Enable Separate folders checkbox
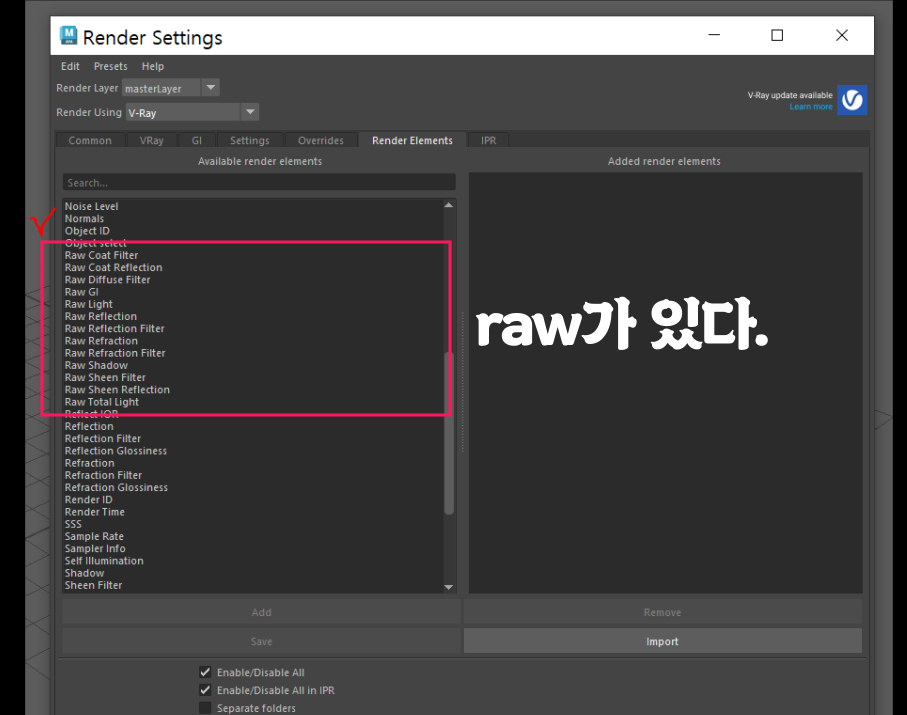This screenshot has height=715, width=907. [205, 708]
